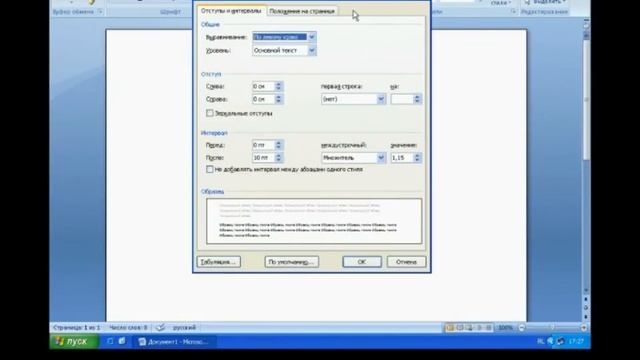This screenshot has width=640, height=360.
Task: Click the Перед spacing value field
Action: pyautogui.click(x=263, y=145)
